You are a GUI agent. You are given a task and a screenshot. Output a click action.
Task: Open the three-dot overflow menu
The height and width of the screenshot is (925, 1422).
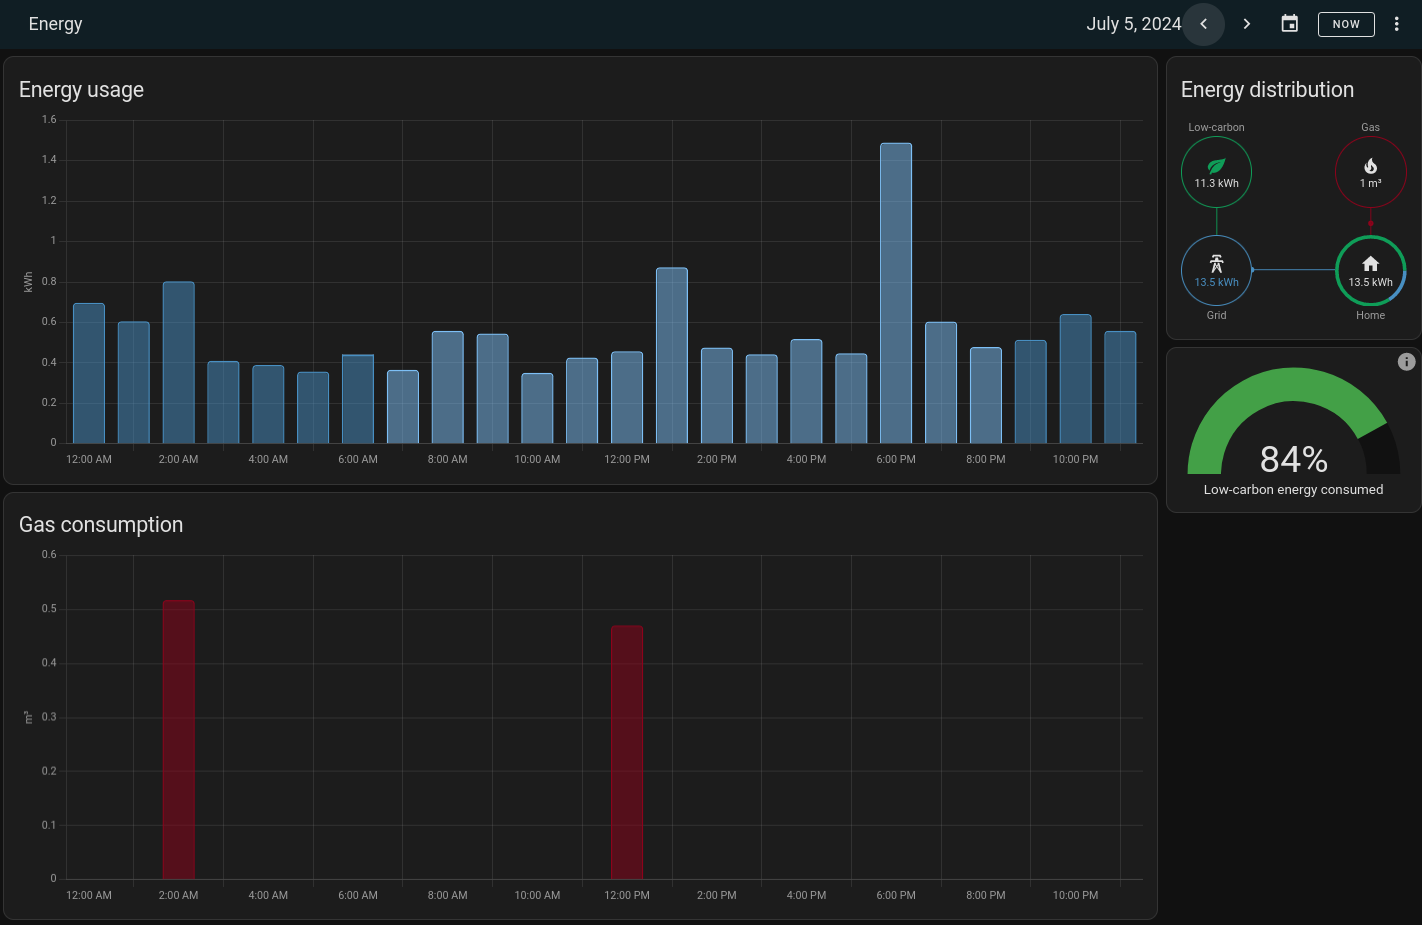pos(1397,24)
